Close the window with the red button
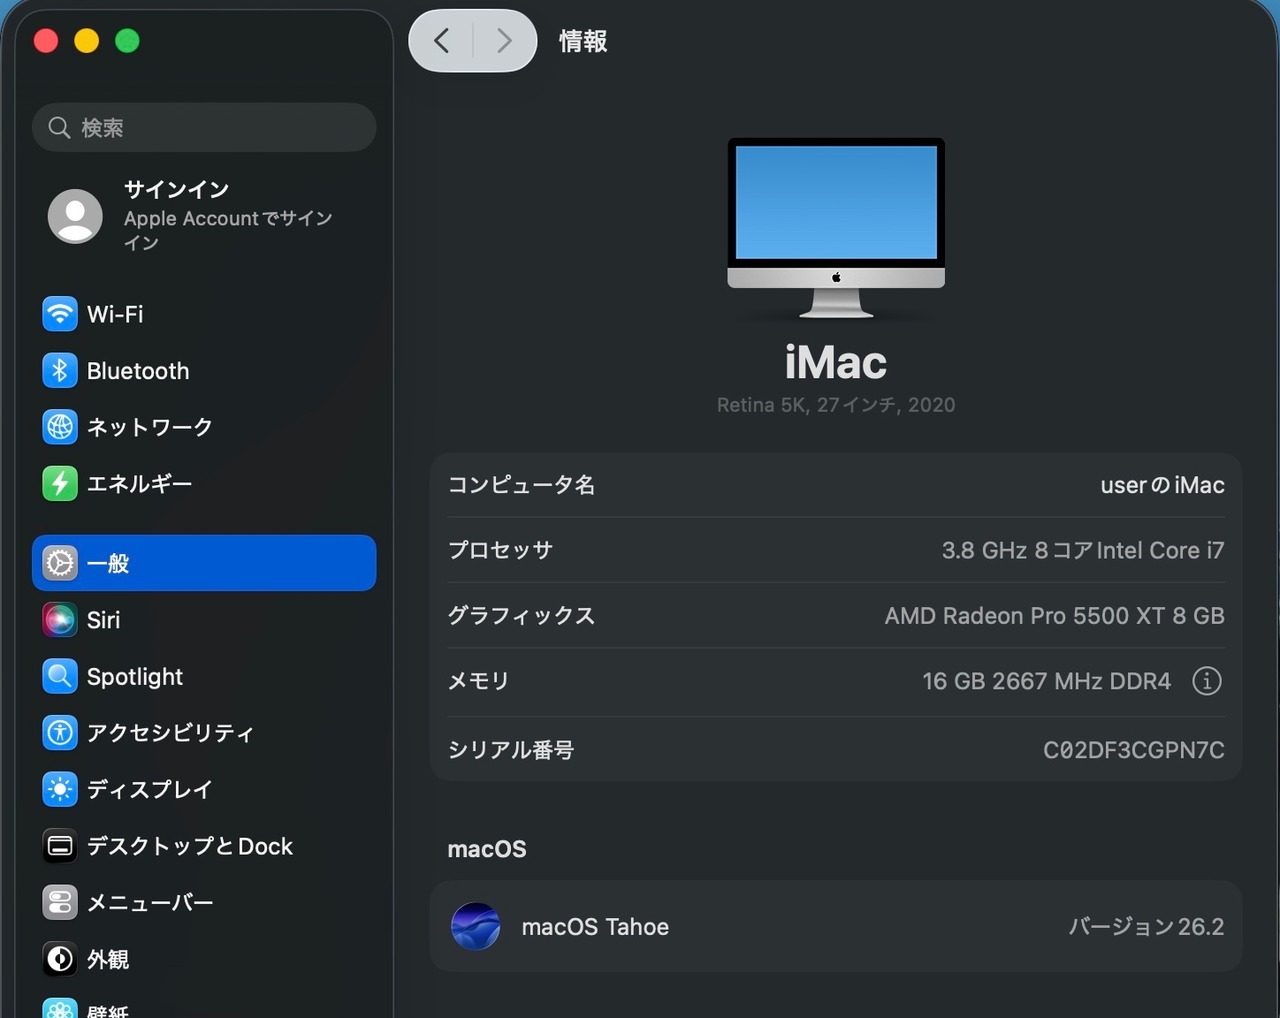1280x1018 pixels. 46,41
